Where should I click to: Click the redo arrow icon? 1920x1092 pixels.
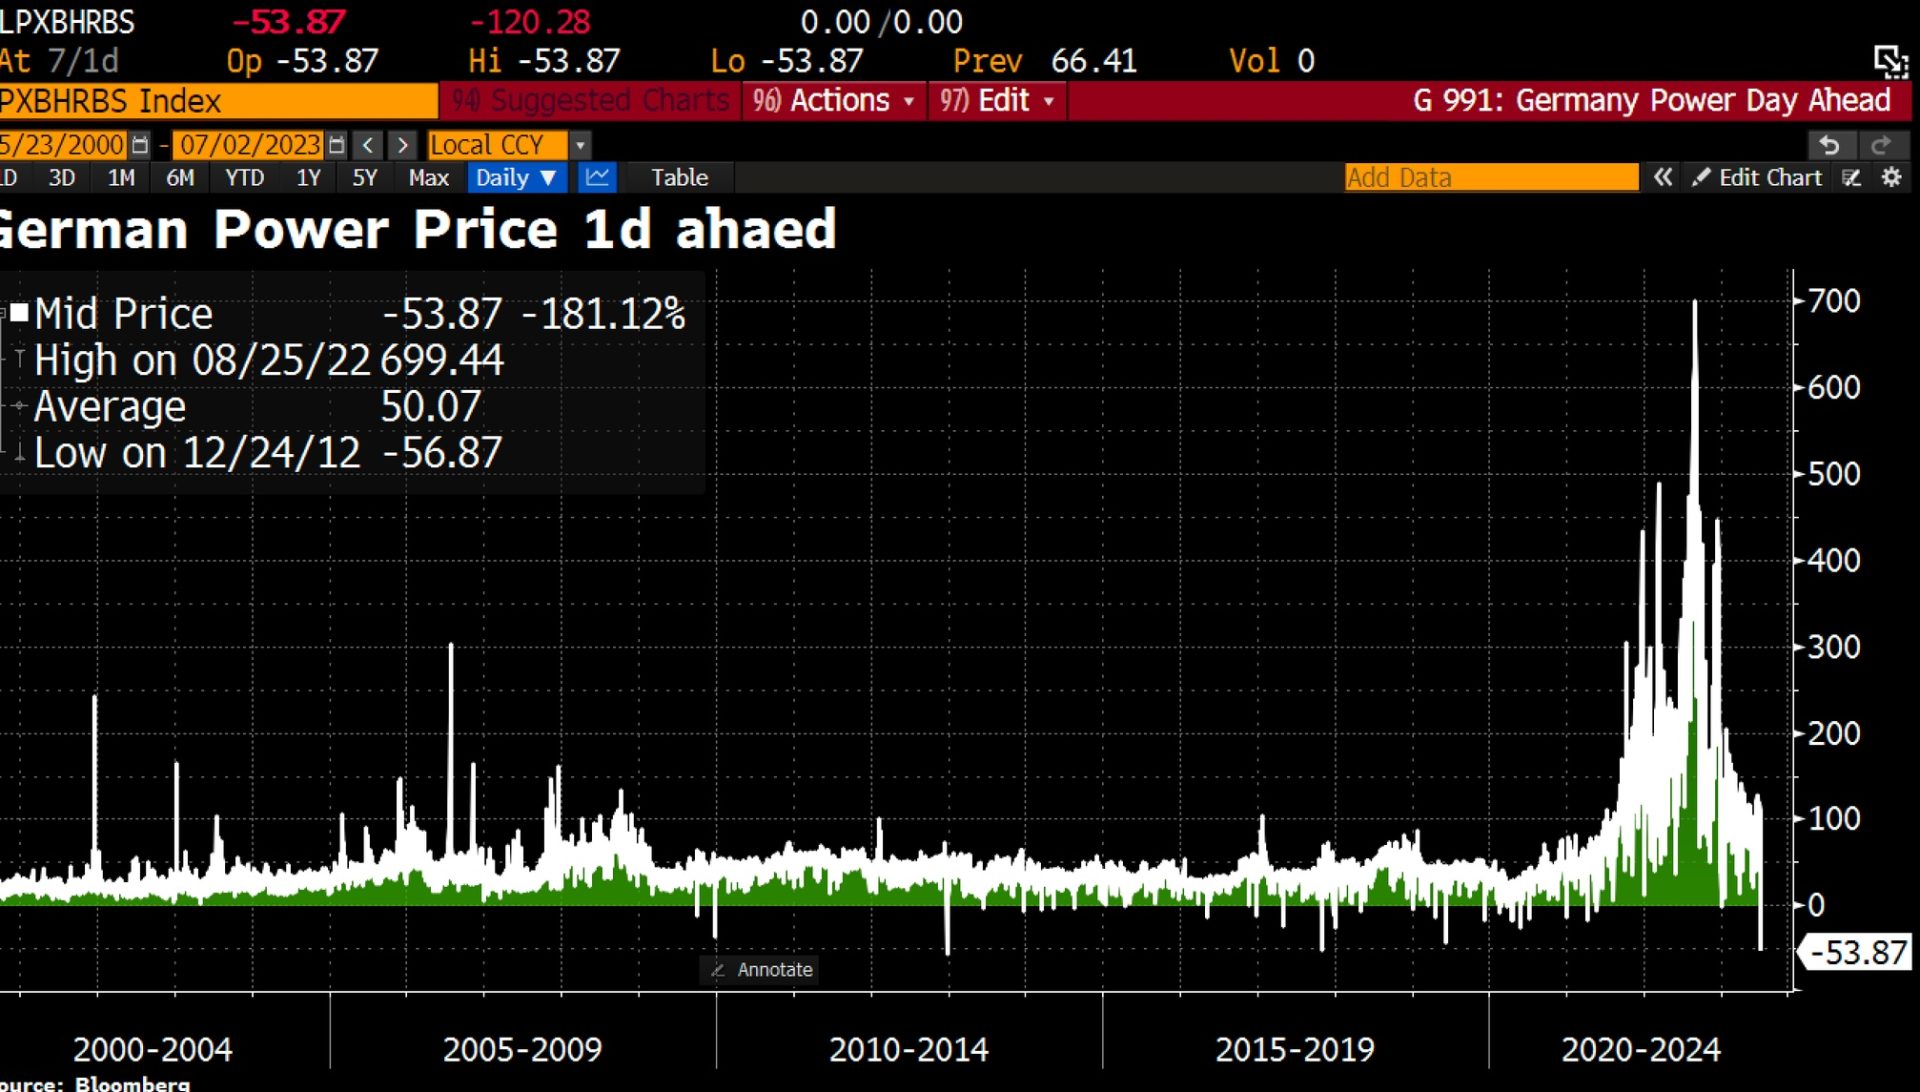point(1882,145)
